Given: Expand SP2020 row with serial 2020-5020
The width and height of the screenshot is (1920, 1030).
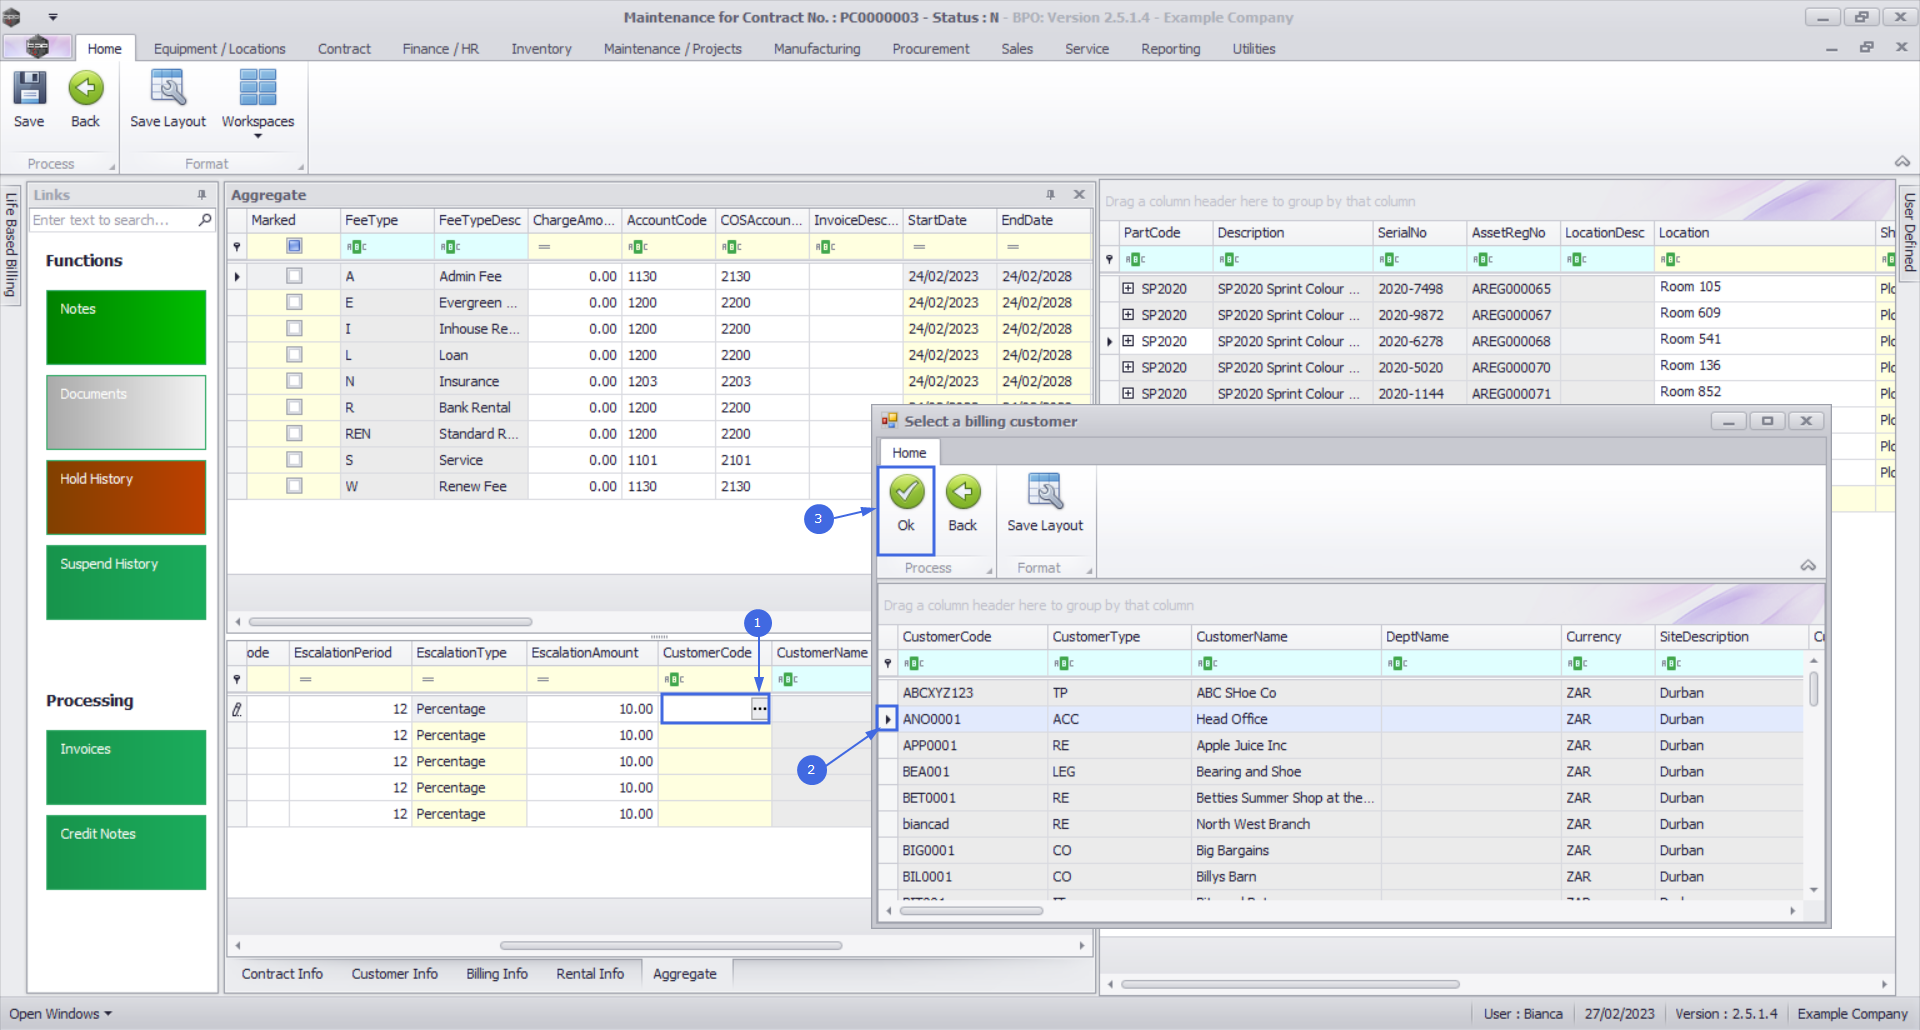Looking at the screenshot, I should 1128,367.
